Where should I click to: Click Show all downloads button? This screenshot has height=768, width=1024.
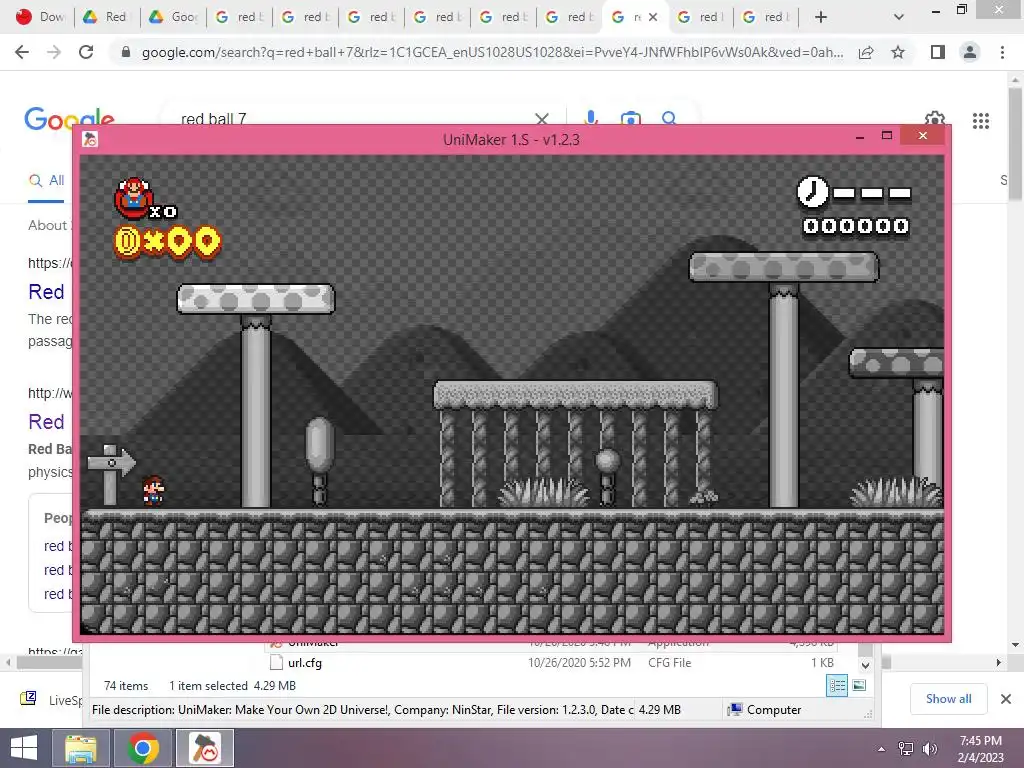click(x=948, y=699)
